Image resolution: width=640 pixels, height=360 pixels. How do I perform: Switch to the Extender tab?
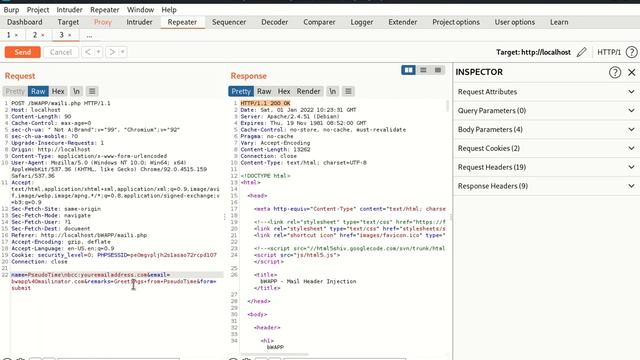pyautogui.click(x=402, y=22)
